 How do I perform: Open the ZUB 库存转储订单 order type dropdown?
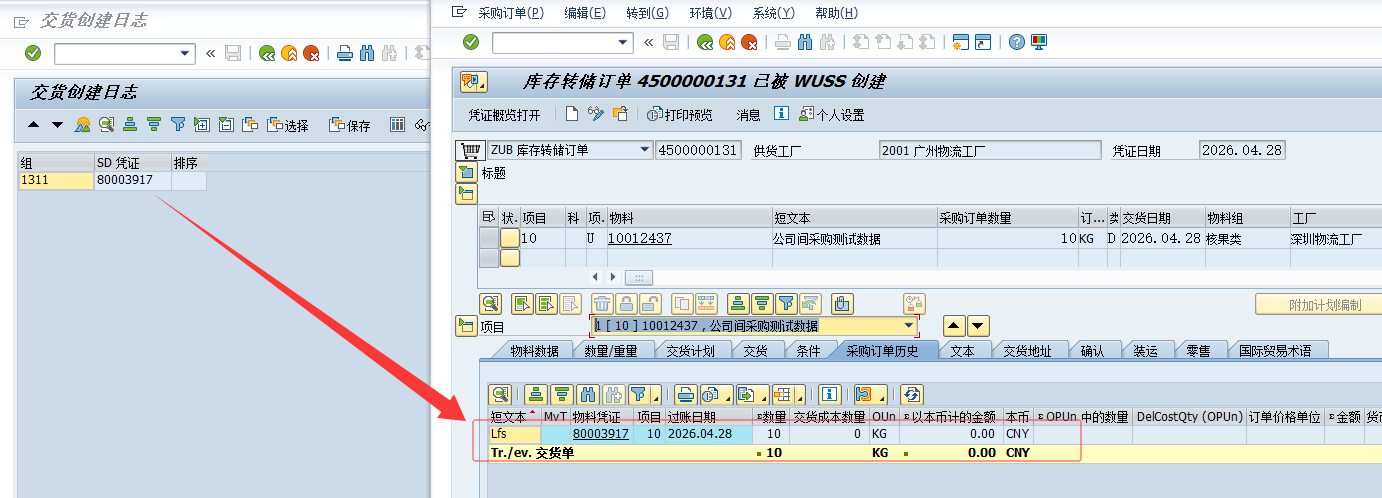coord(644,150)
